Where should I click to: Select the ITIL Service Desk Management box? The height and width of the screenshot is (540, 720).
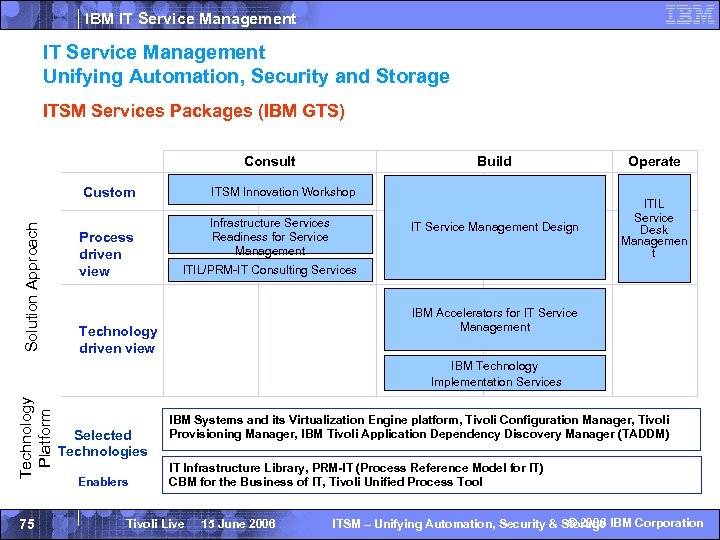[x=654, y=228]
